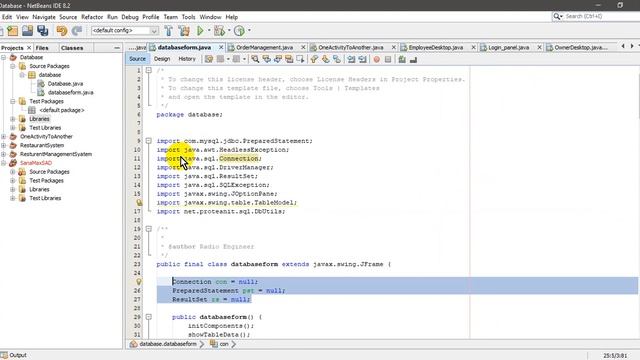This screenshot has width=640, height=360.
Task: Switch to the Files panel tab
Action: [42, 48]
